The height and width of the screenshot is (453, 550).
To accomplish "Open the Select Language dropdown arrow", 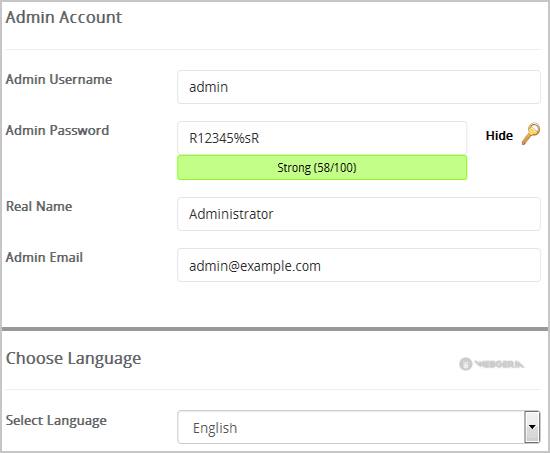I will (x=532, y=427).
